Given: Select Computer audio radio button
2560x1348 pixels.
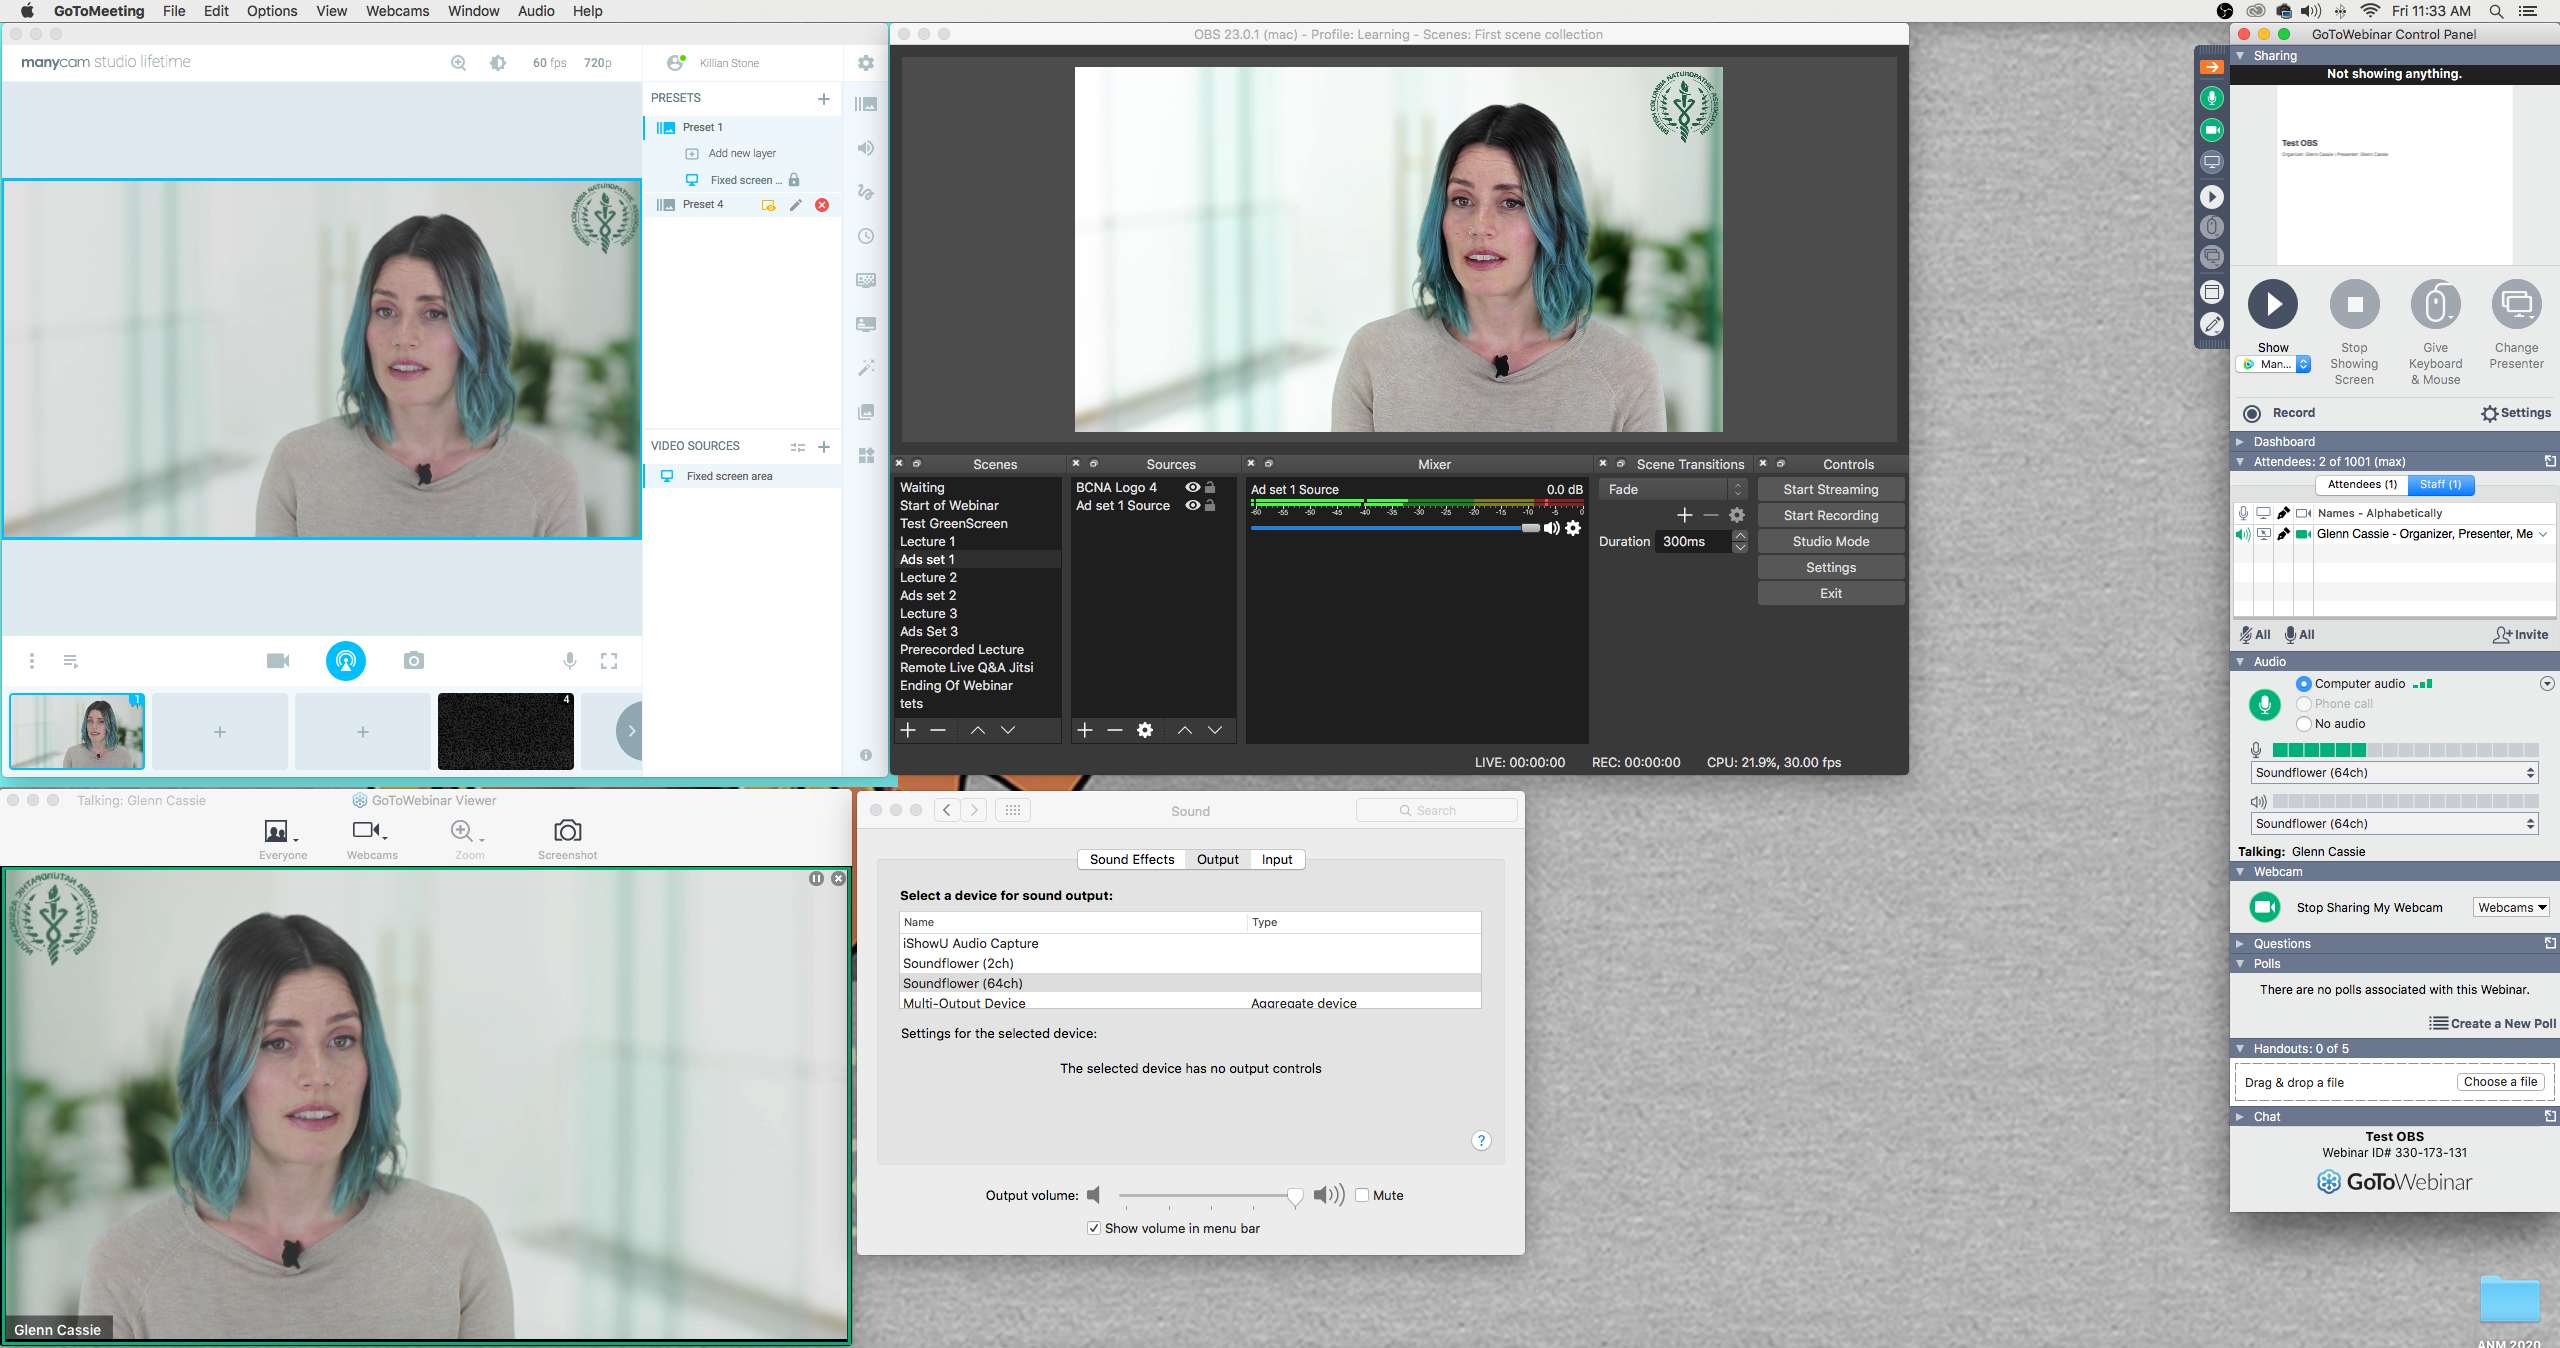Looking at the screenshot, I should click(2304, 684).
